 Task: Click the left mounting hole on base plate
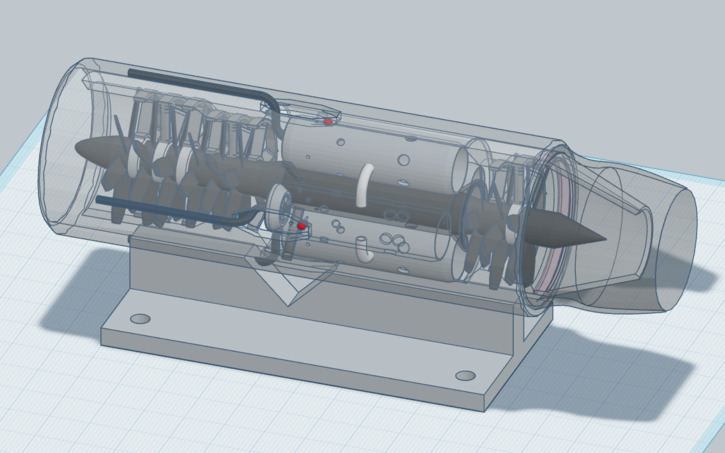pyautogui.click(x=140, y=318)
